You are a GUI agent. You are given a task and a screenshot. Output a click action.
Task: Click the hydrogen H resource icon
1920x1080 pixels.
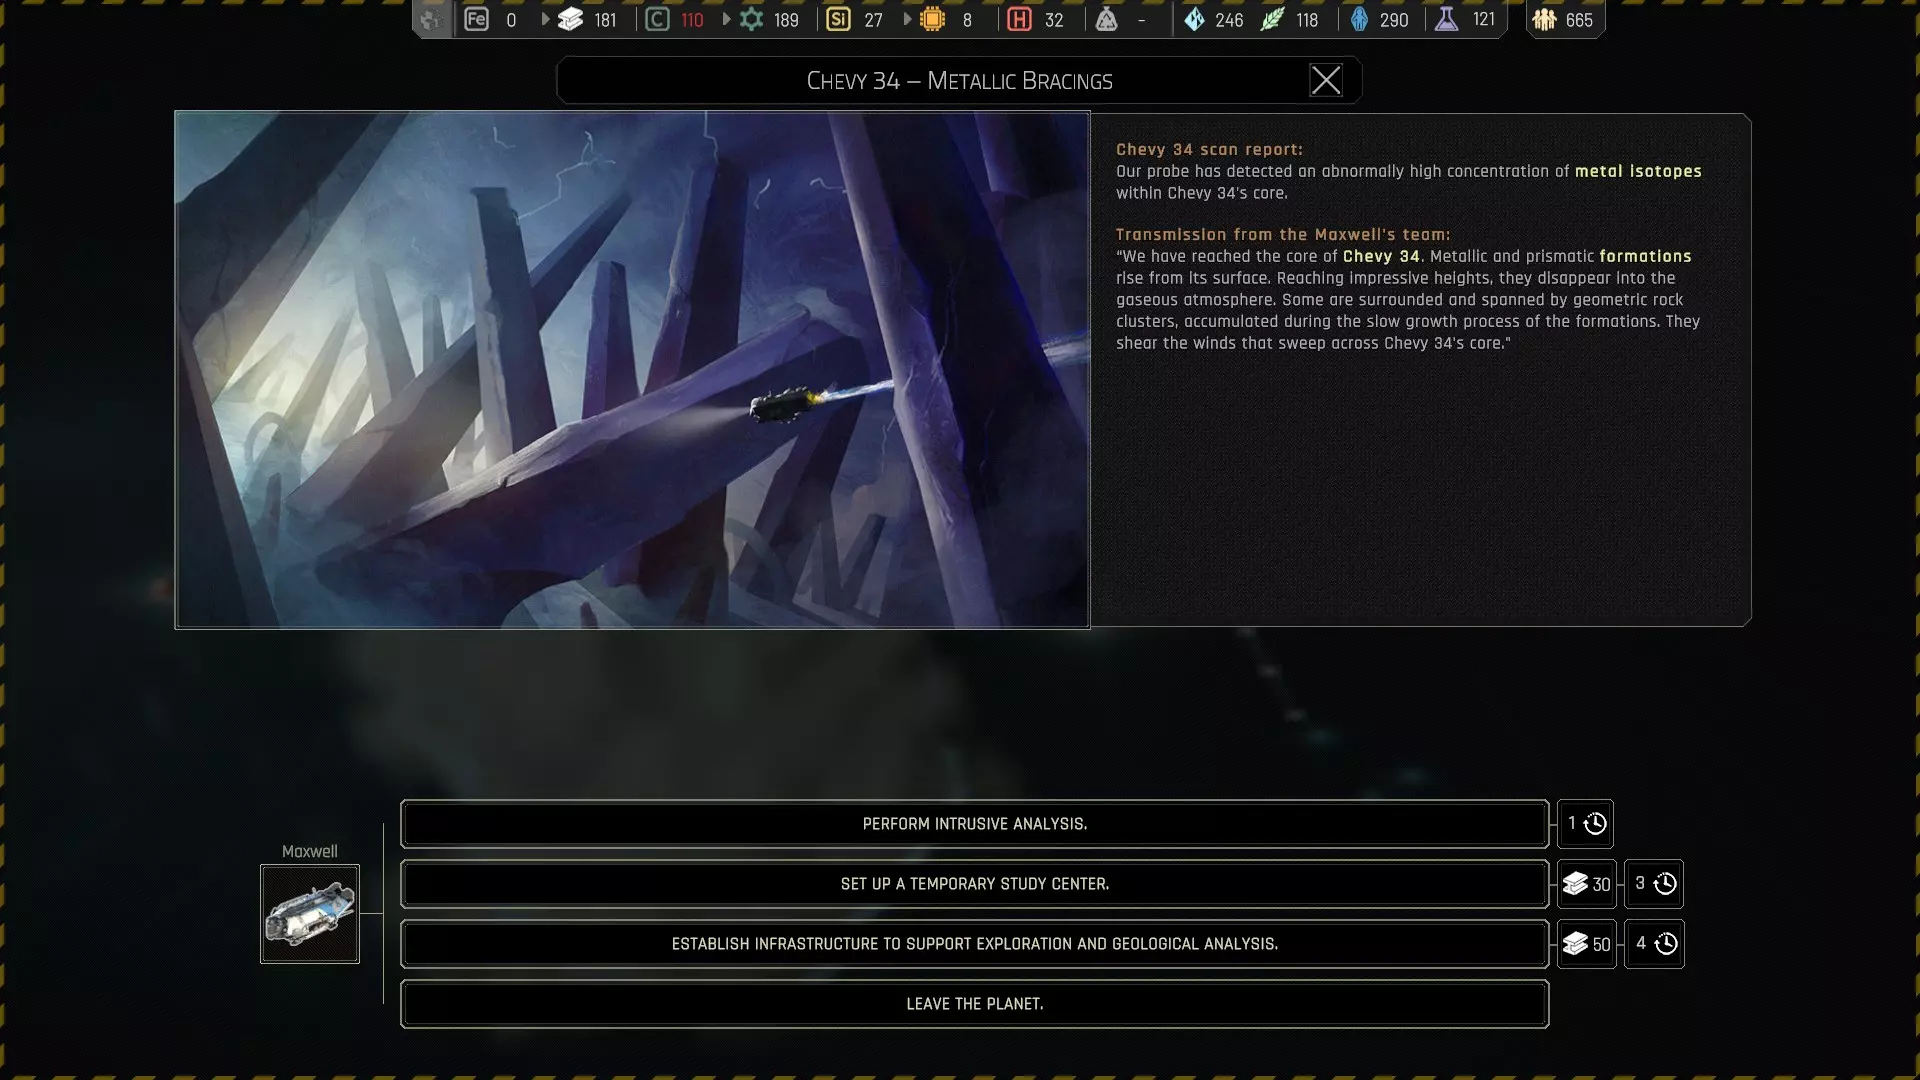point(1019,19)
